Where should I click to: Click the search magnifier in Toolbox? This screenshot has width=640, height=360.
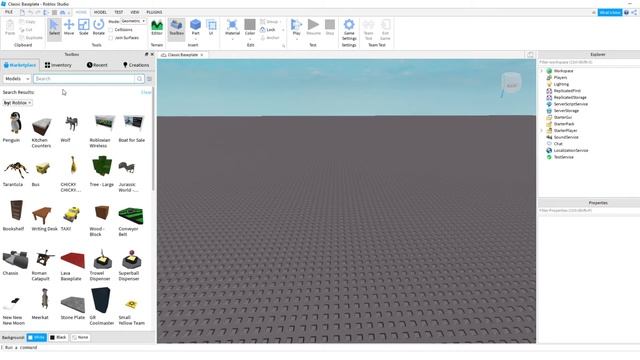point(140,78)
